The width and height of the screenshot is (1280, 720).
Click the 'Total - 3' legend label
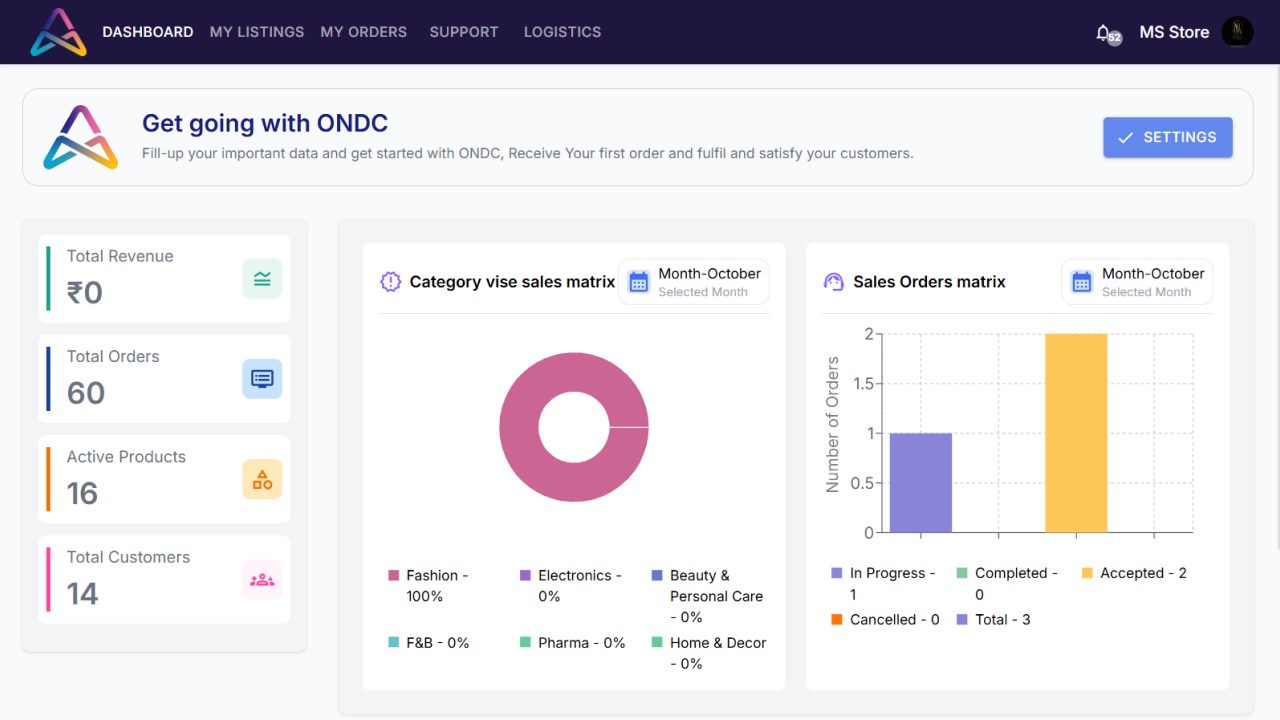[x=1003, y=619]
